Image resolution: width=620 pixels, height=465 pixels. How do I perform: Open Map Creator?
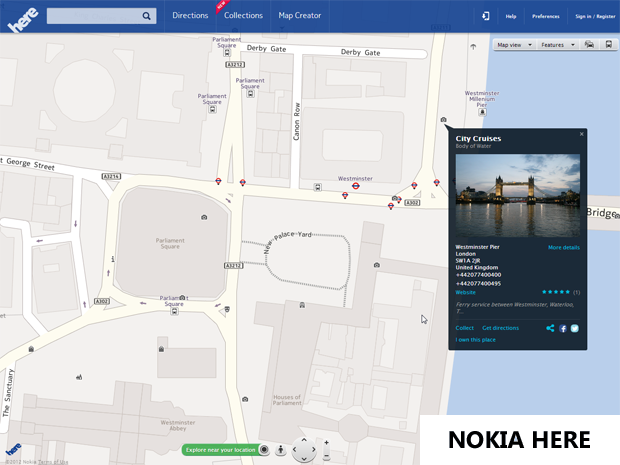tap(300, 16)
